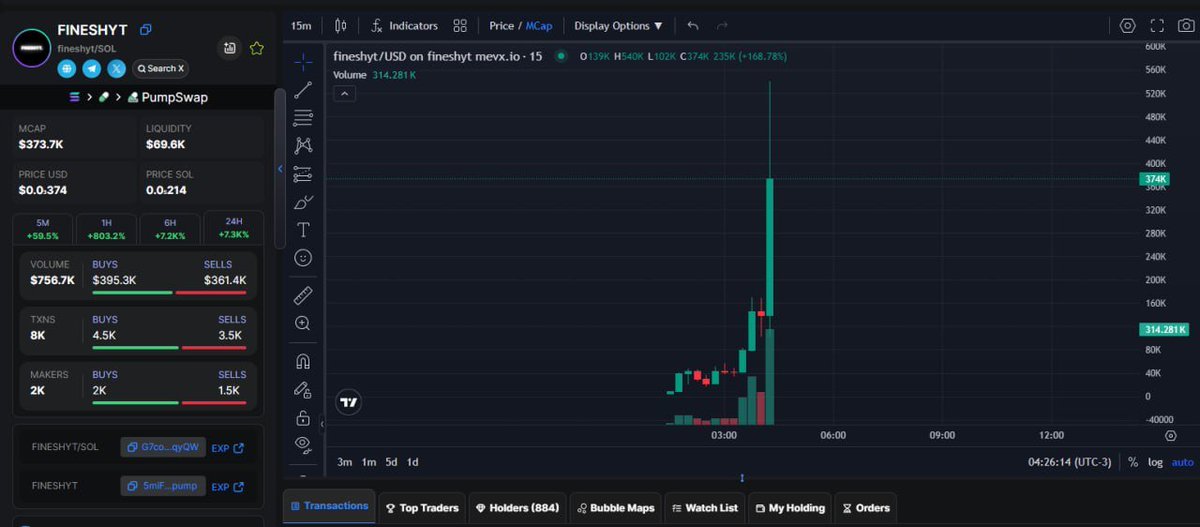1200x527 pixels.
Task: Open indicator templates grid
Action: (460, 26)
